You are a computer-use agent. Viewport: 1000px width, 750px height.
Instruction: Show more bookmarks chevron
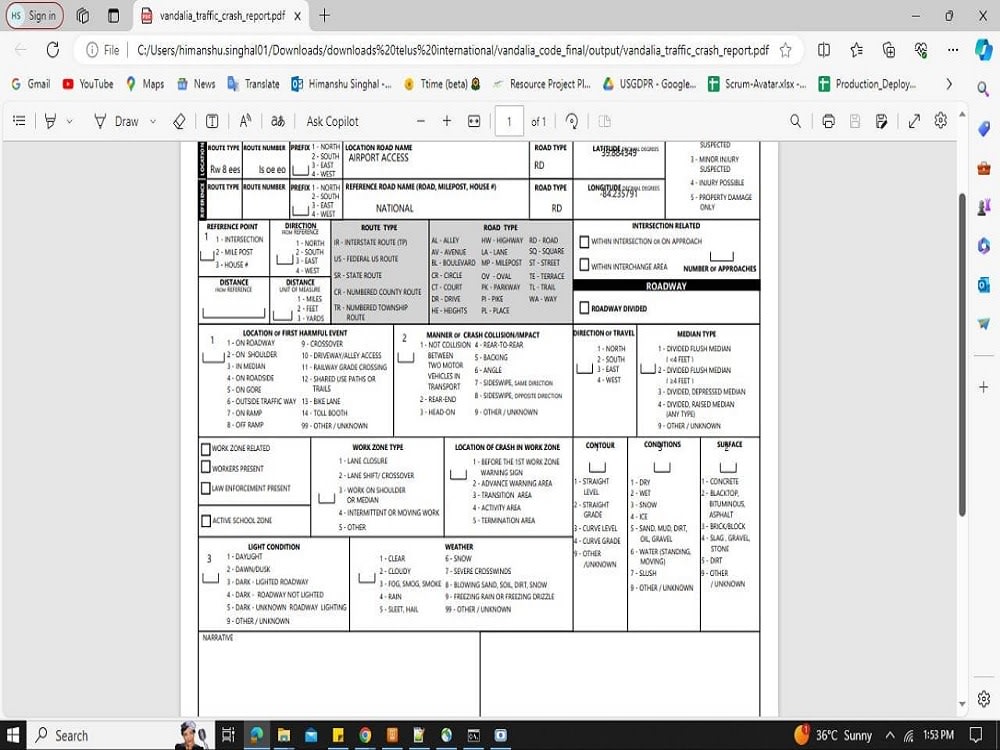click(949, 84)
